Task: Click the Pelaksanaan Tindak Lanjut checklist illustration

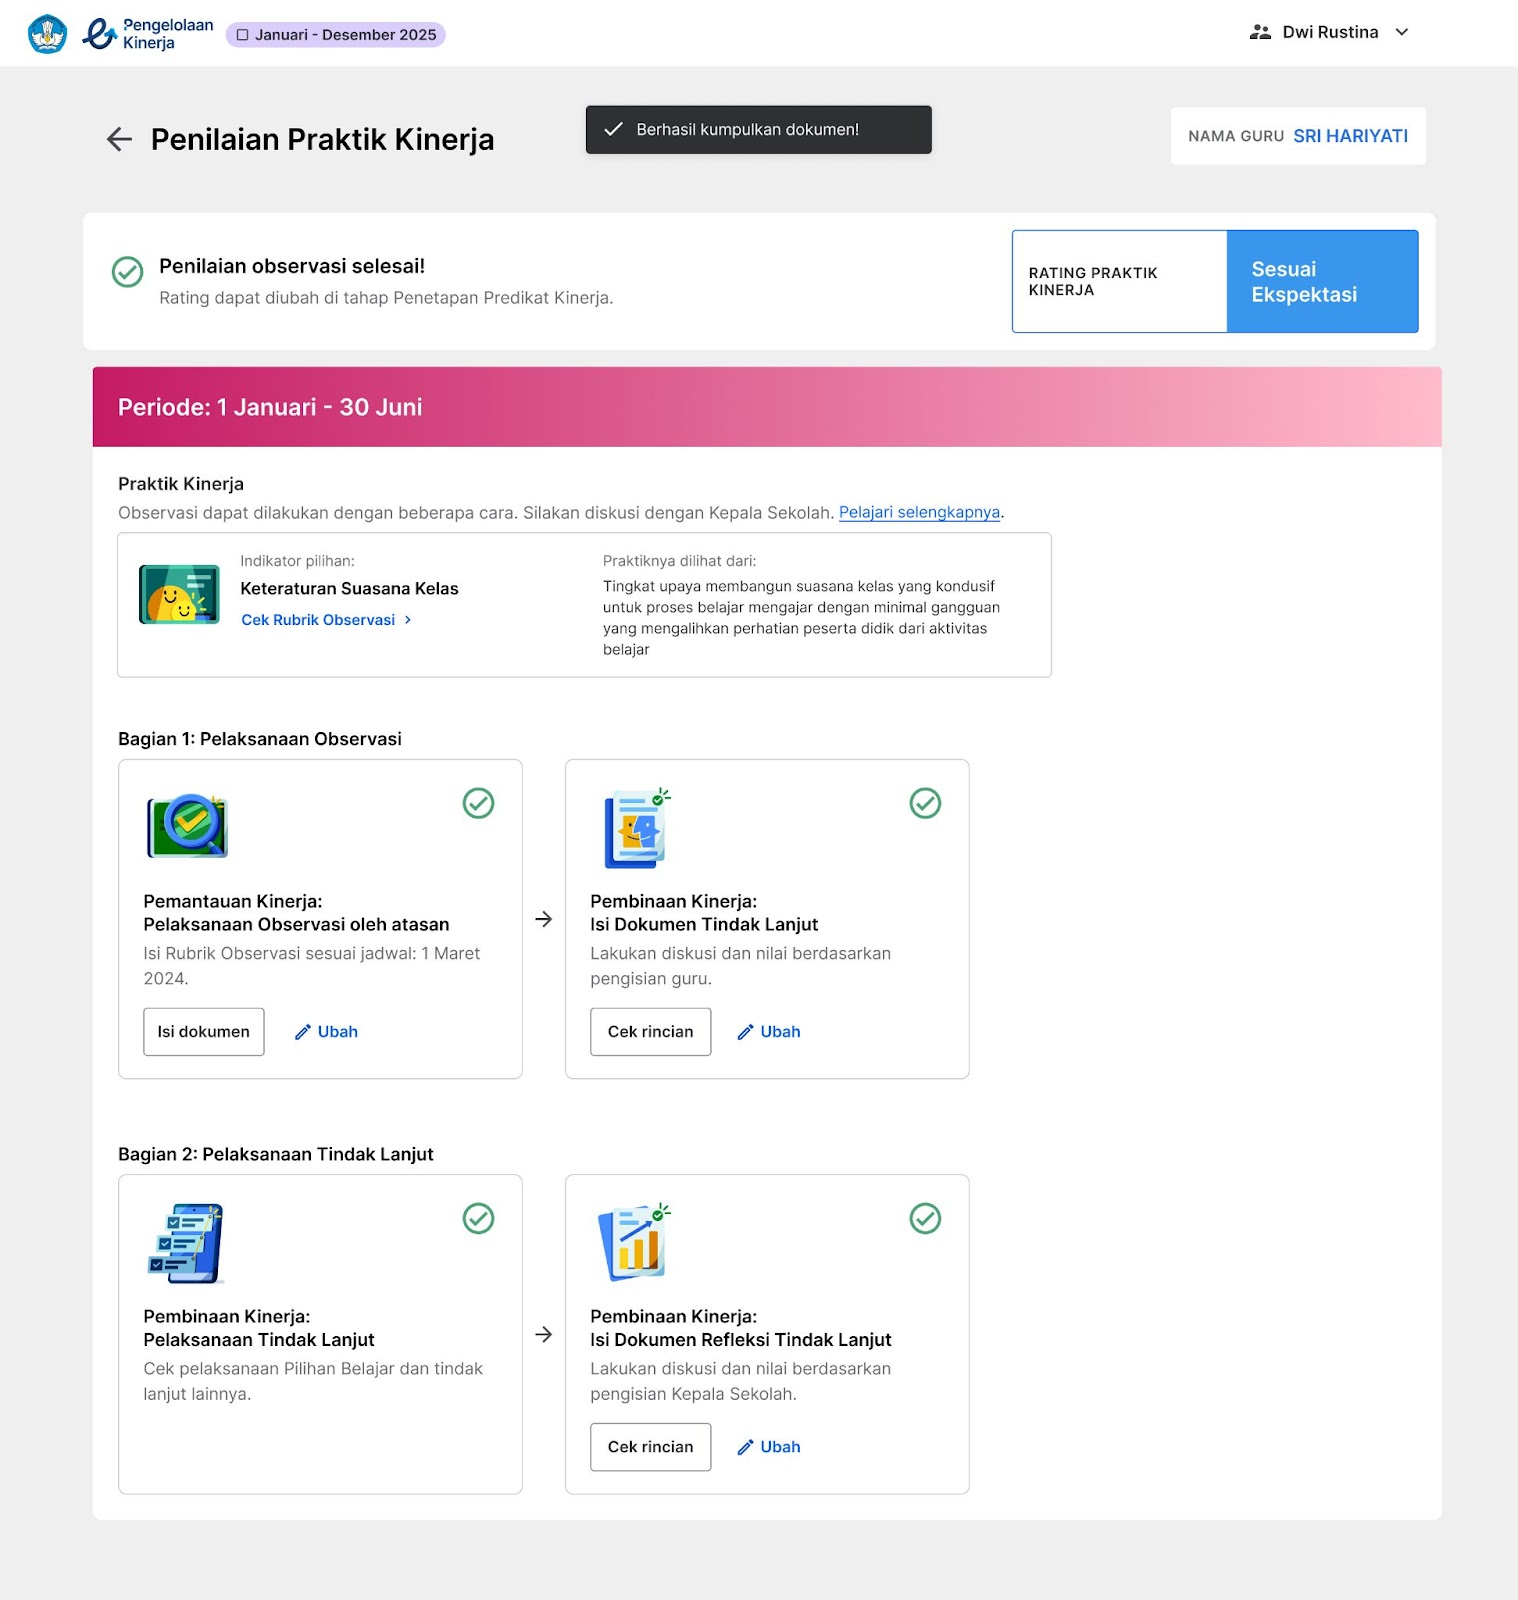Action: [186, 1243]
